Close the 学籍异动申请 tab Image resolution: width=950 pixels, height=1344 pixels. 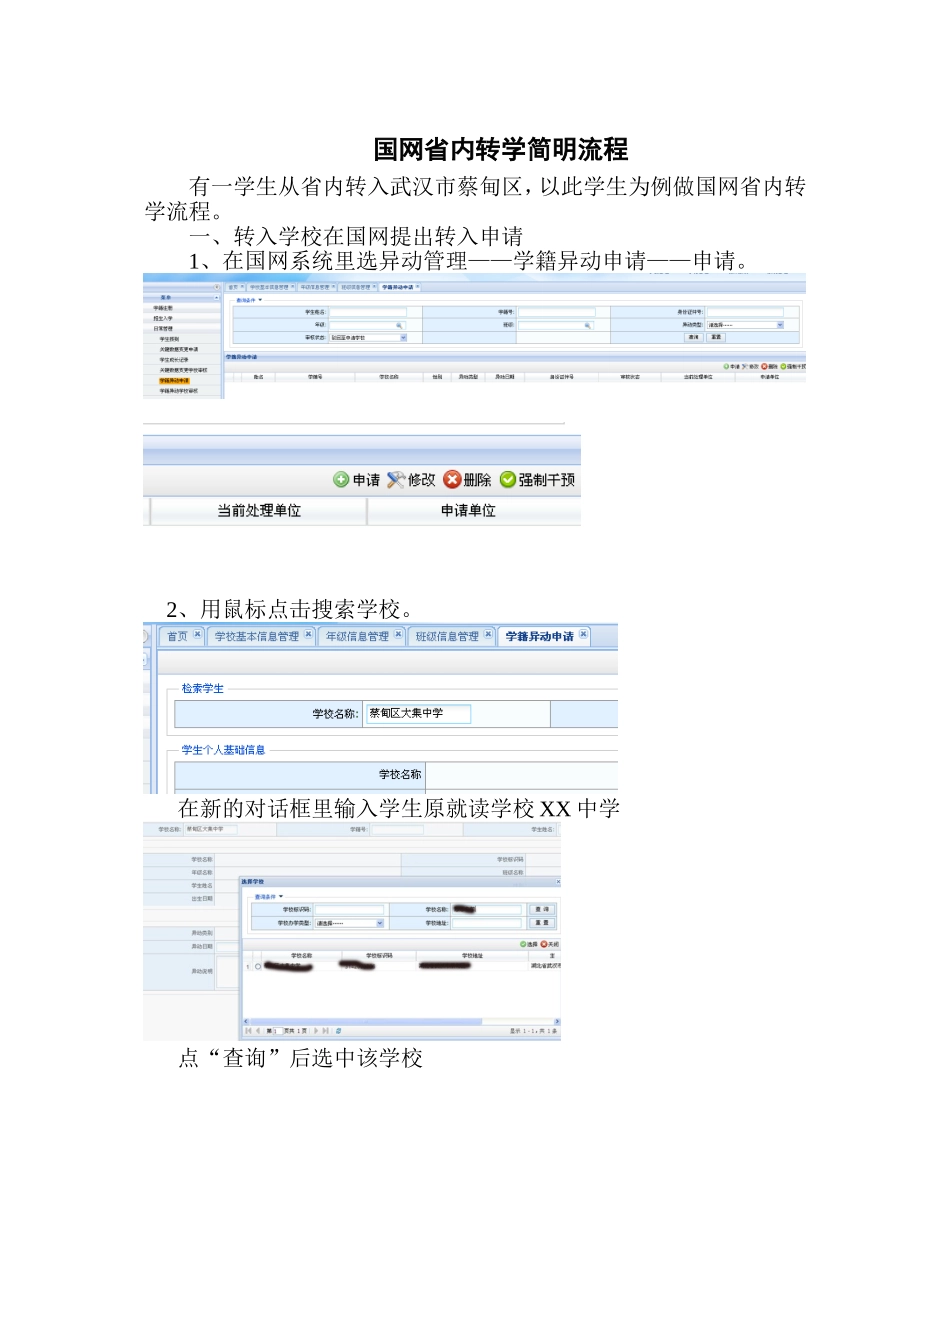[583, 635]
